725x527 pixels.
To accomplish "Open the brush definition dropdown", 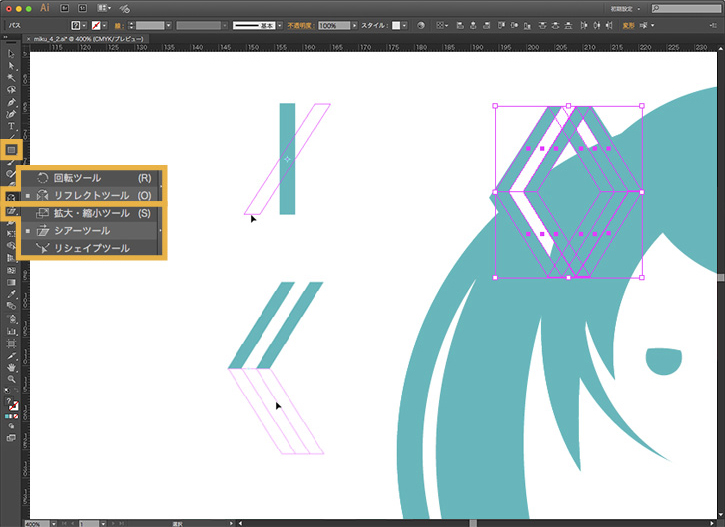I will tap(280, 25).
